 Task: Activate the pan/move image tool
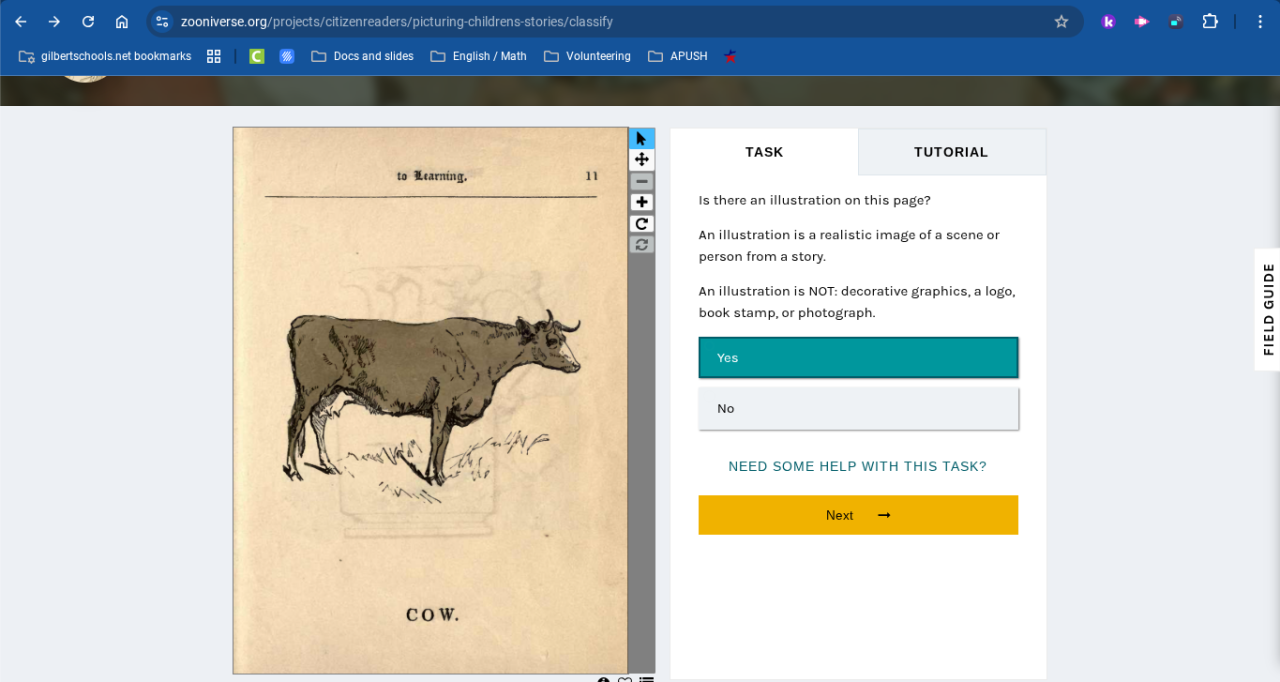pos(641,160)
